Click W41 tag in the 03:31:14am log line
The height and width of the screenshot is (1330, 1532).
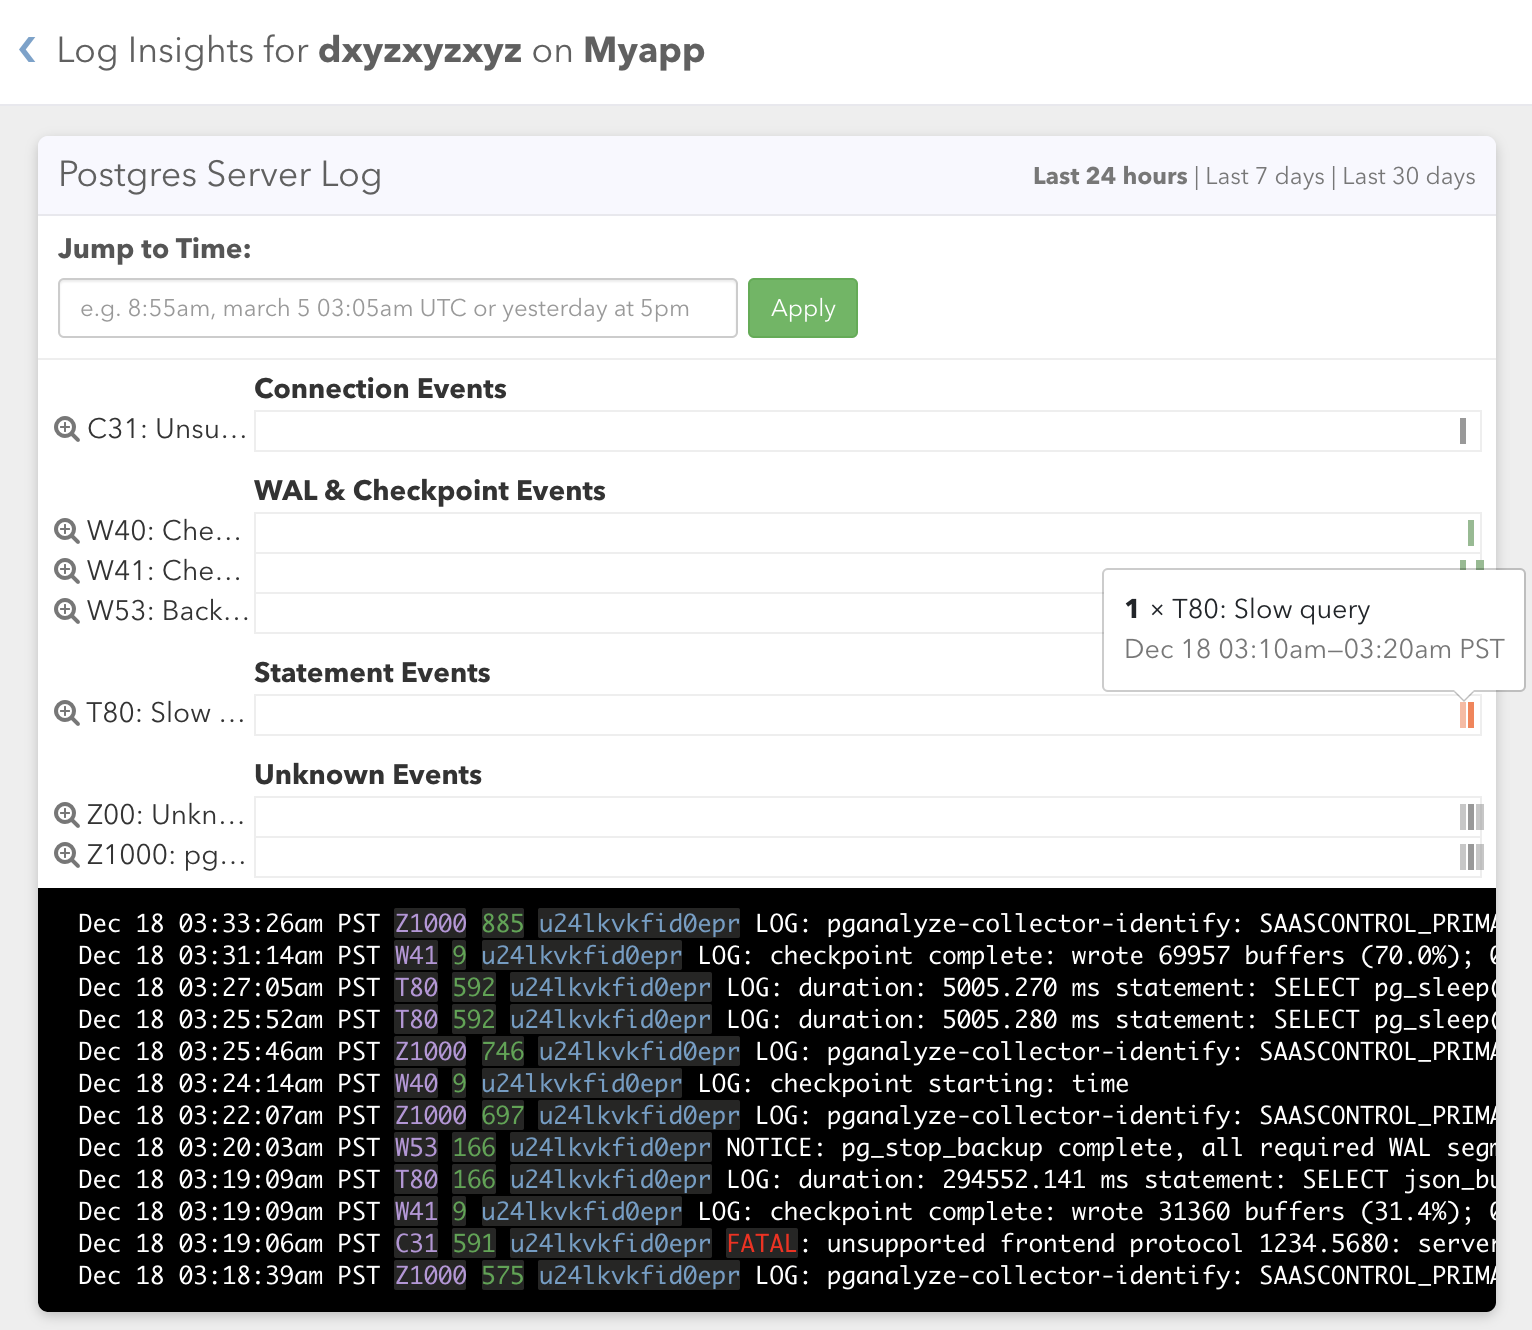tap(416, 955)
